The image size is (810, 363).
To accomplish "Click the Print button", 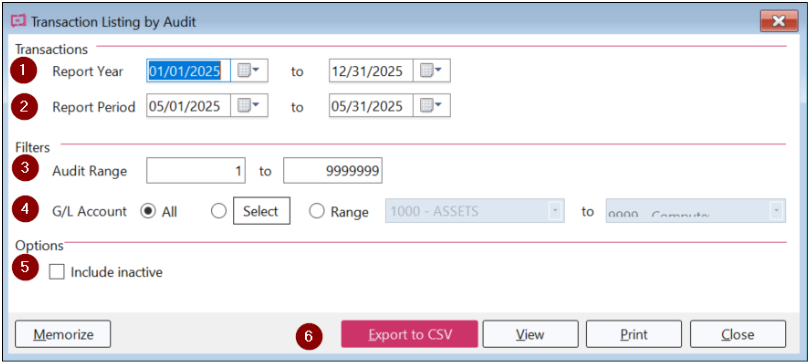I will coord(634,334).
